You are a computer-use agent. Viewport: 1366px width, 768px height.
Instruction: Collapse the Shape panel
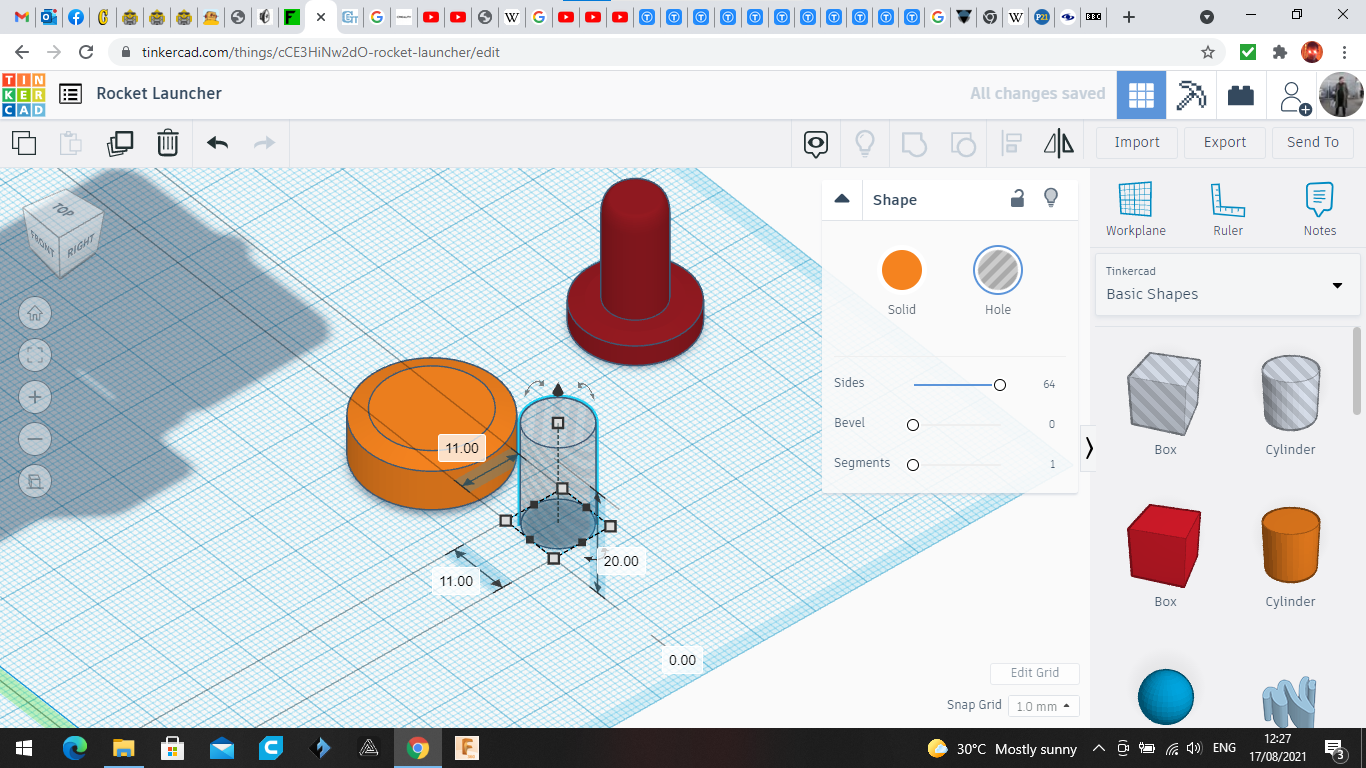coord(842,199)
